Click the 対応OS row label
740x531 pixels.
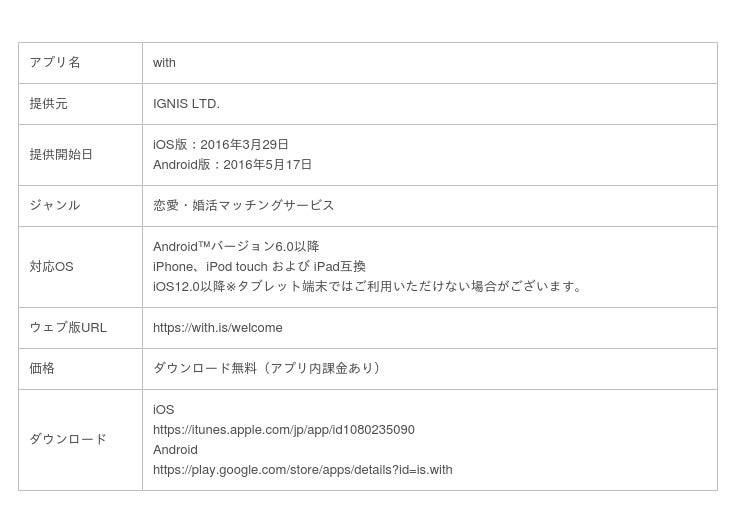[52, 267]
